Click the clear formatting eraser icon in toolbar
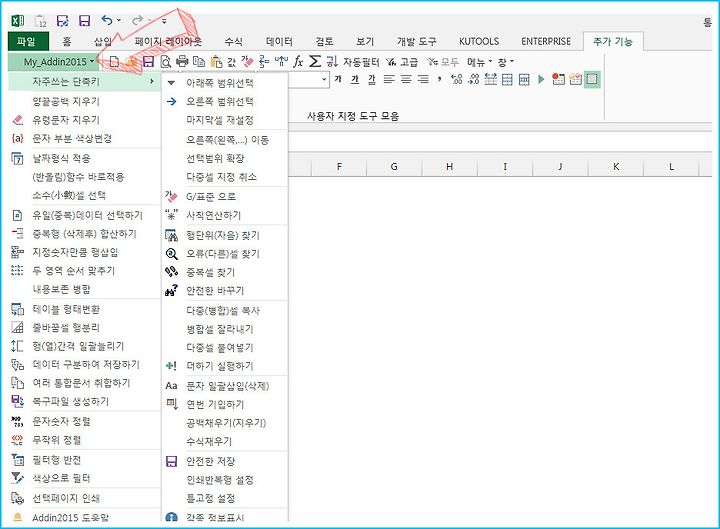 pyautogui.click(x=248, y=61)
